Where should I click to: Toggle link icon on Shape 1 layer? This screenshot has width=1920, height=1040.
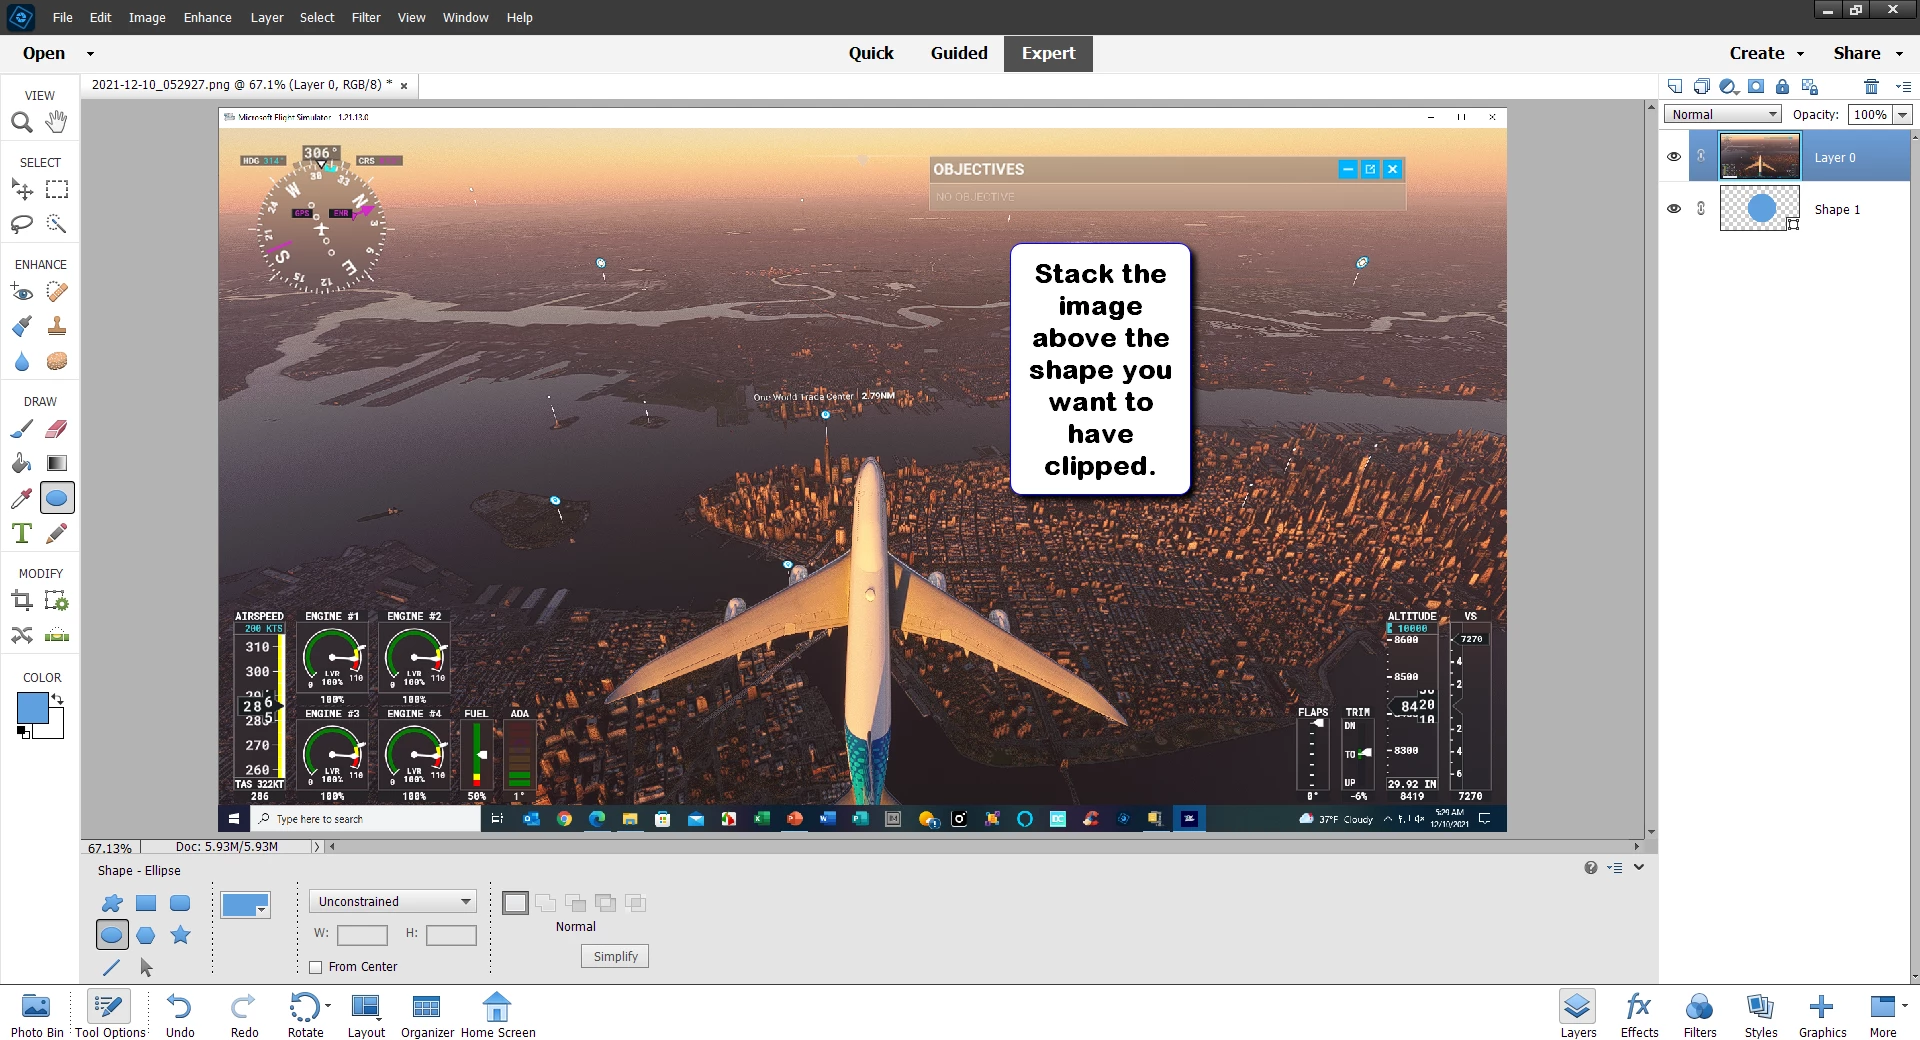[x=1701, y=209]
